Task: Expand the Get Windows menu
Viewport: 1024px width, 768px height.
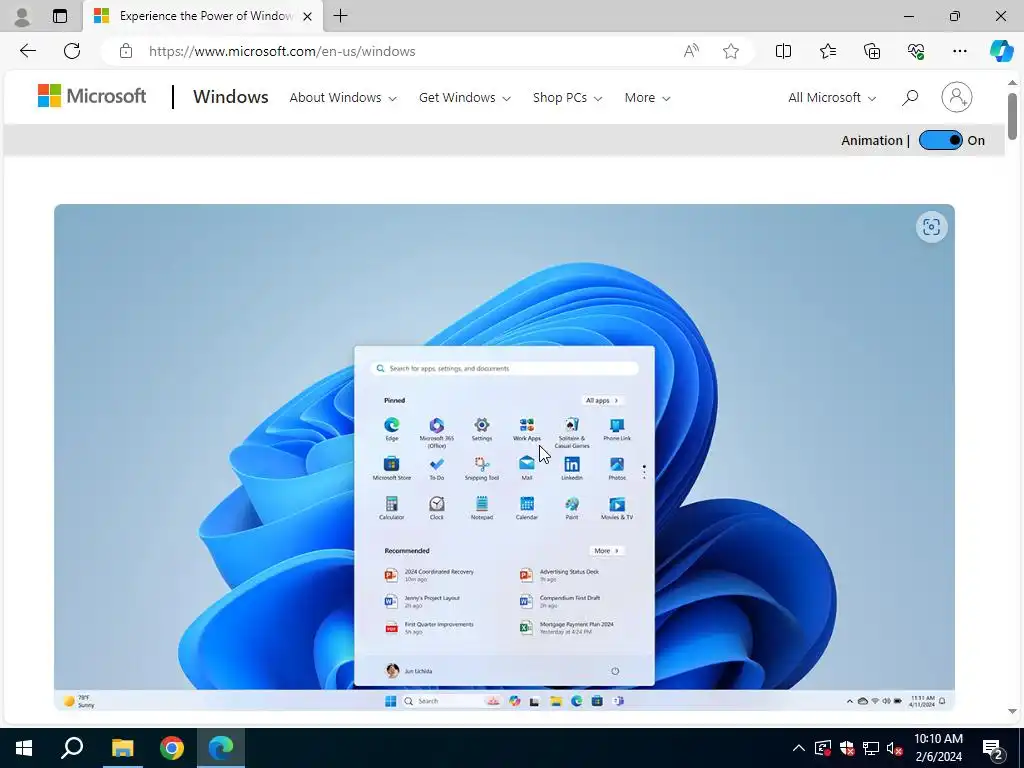Action: pos(464,97)
